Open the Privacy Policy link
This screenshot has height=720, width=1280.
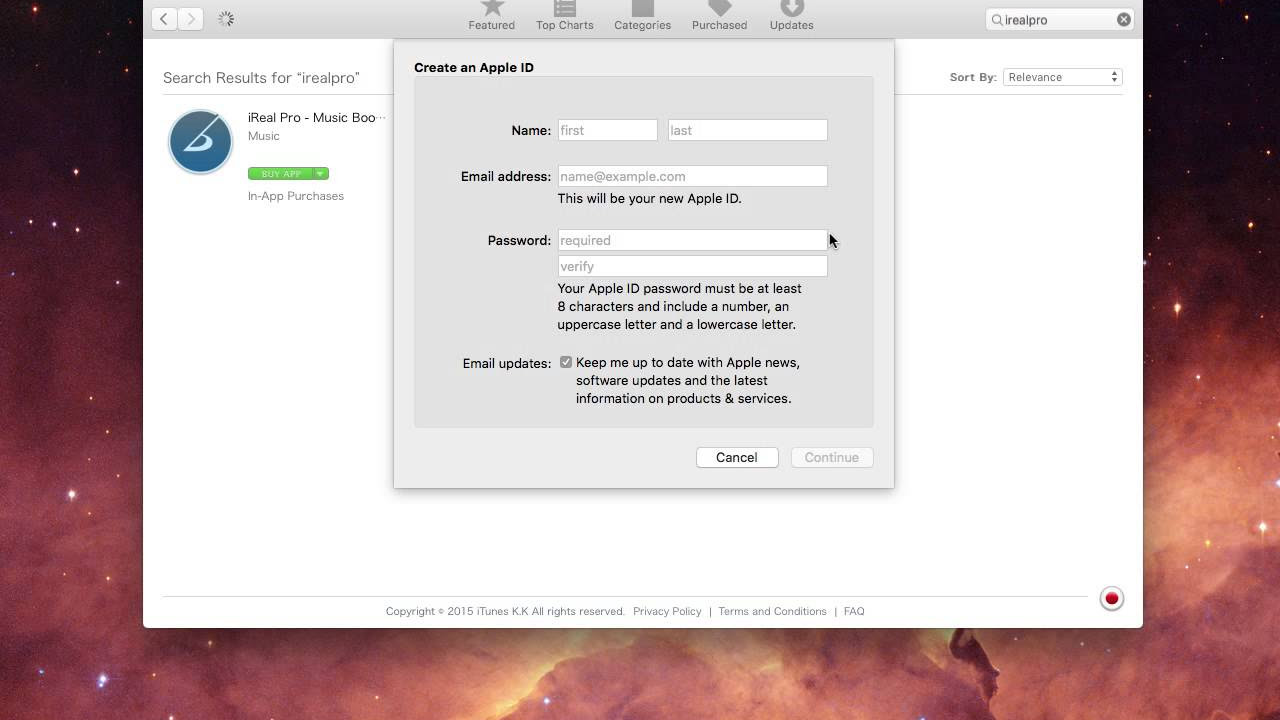[x=667, y=611]
